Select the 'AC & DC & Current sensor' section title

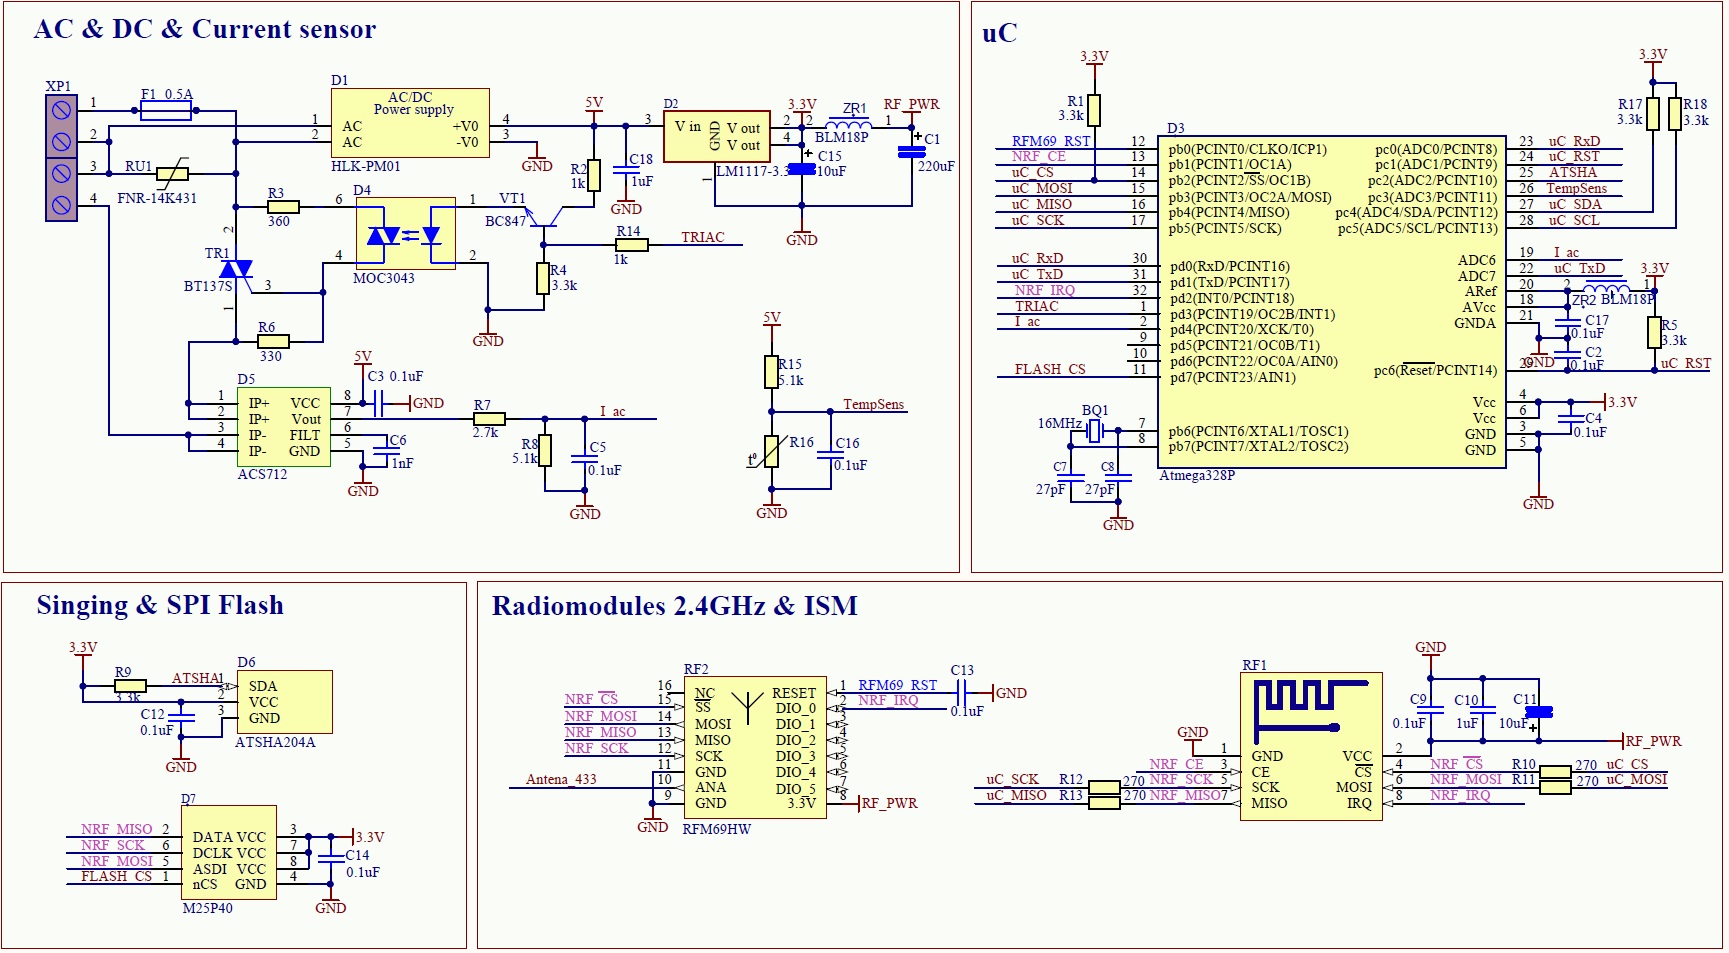pos(205,30)
